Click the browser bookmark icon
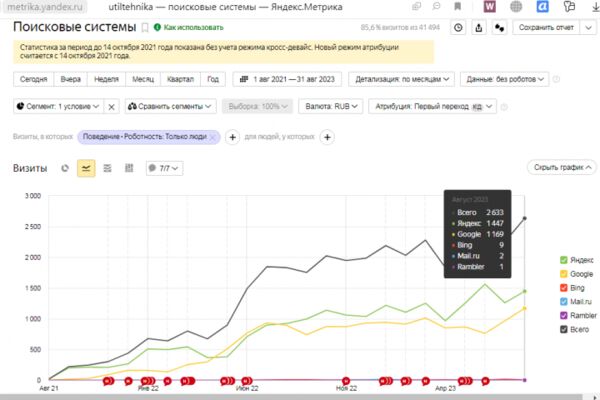Viewport: 600px width, 400px height. point(457,7)
